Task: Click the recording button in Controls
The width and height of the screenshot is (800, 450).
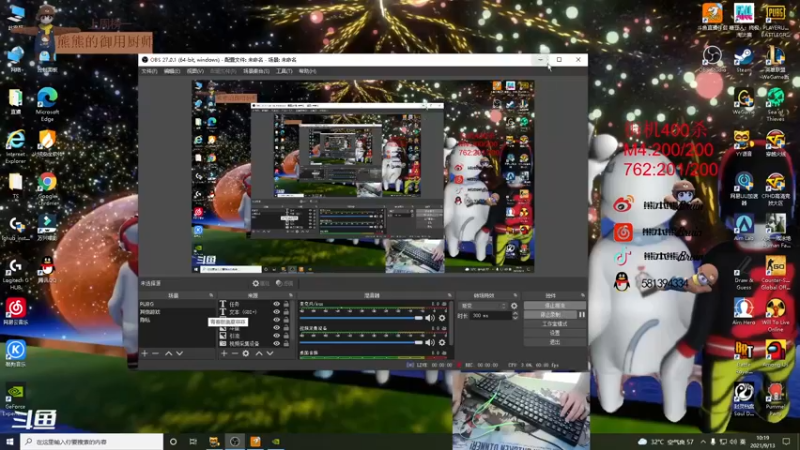Action: coord(550,315)
